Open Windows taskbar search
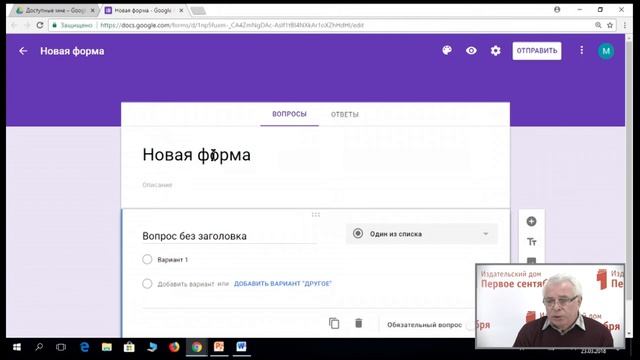Image resolution: width=640 pixels, height=360 pixels. click(x=39, y=347)
